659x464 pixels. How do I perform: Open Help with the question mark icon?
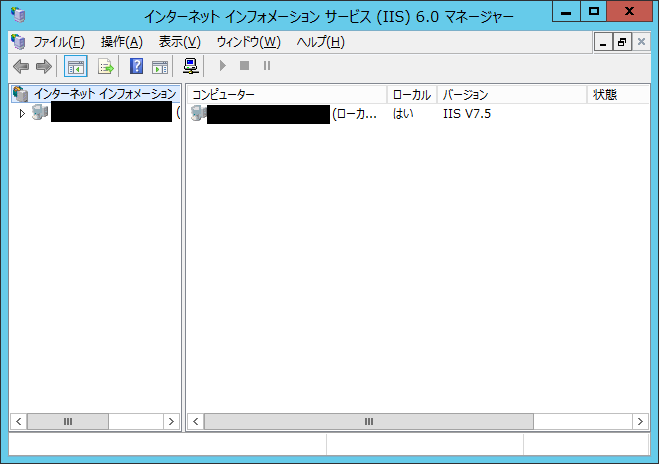point(136,66)
